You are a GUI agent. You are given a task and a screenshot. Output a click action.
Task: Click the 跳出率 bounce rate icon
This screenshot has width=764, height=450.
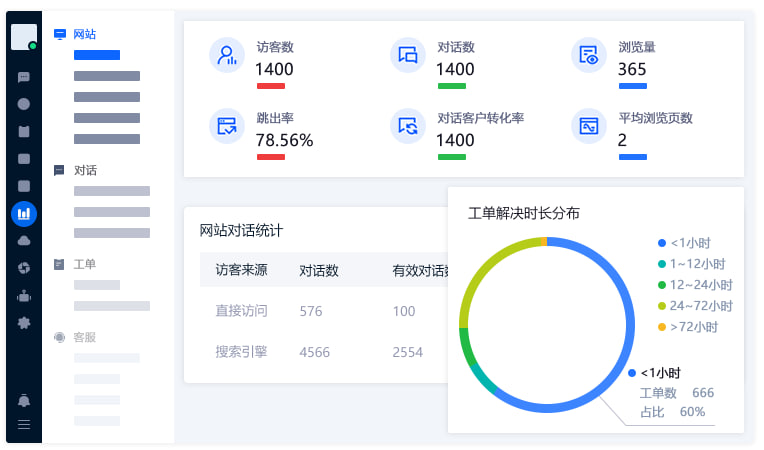pyautogui.click(x=227, y=126)
